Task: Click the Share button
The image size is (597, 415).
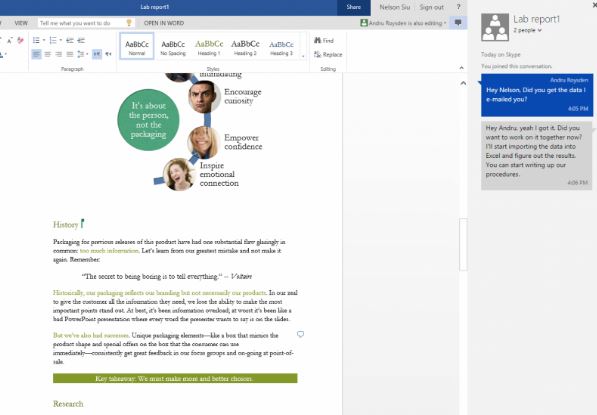Action: click(354, 7)
